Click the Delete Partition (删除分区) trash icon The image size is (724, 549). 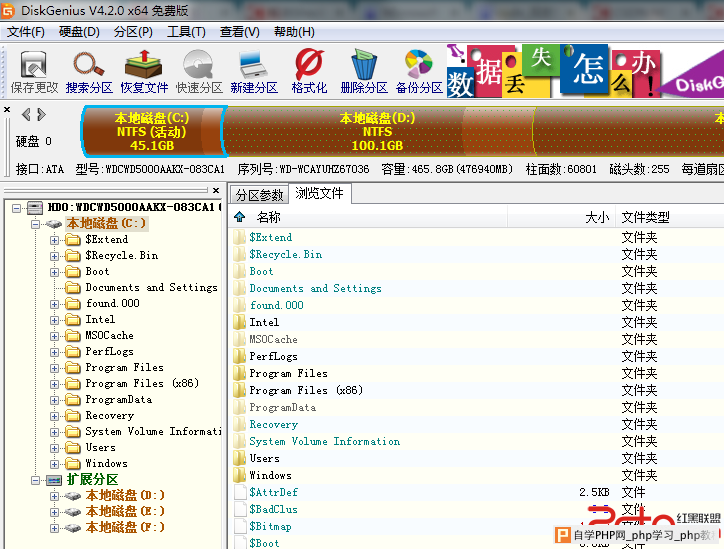click(364, 65)
